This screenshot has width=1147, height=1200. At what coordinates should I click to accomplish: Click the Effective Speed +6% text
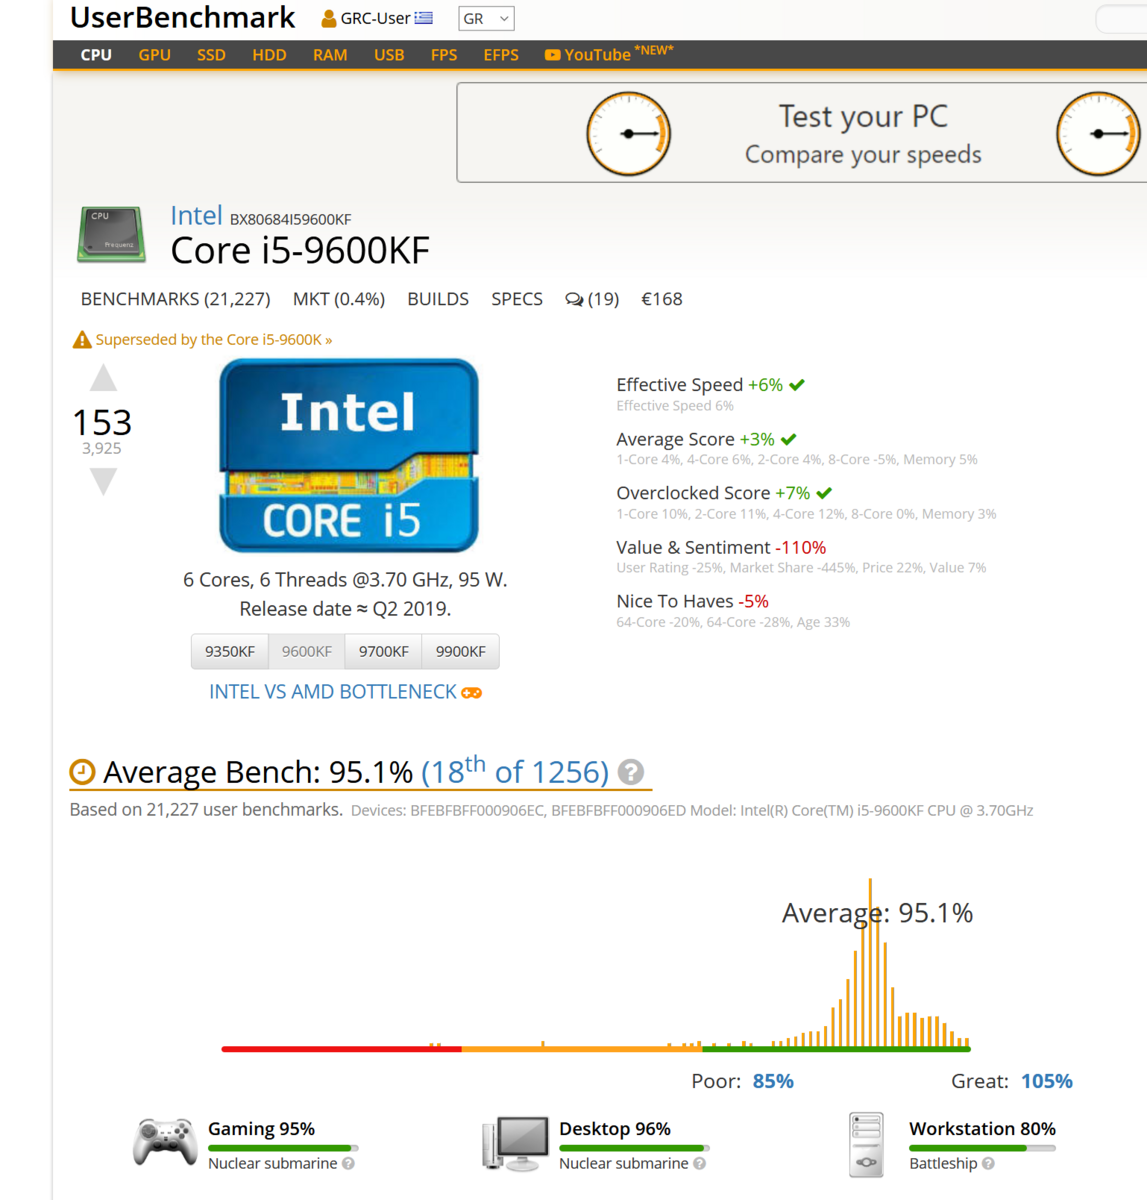[700, 385]
